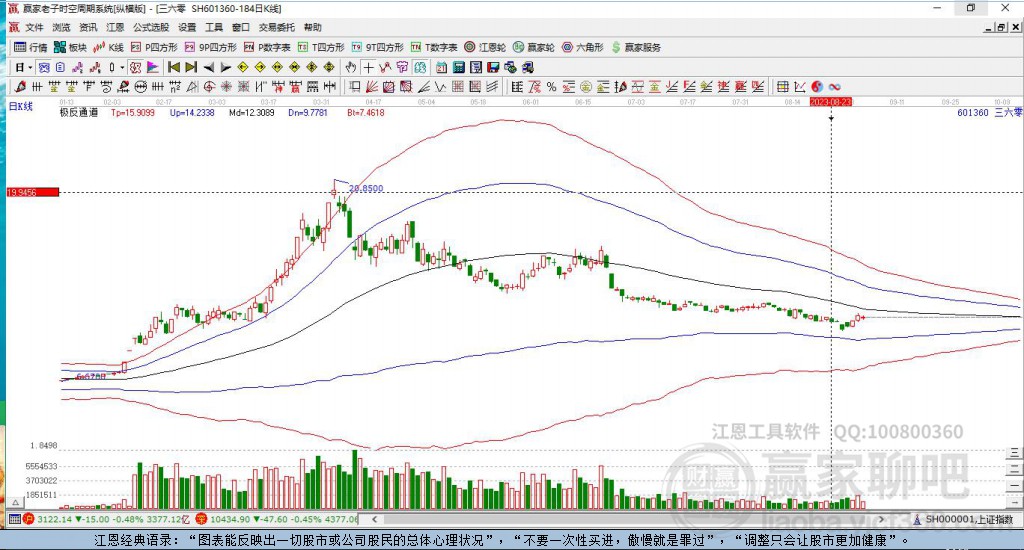Viewport: 1024px width, 550px height.
Task: Click the yellow diamond left-arrow icon
Action: [x=242, y=67]
